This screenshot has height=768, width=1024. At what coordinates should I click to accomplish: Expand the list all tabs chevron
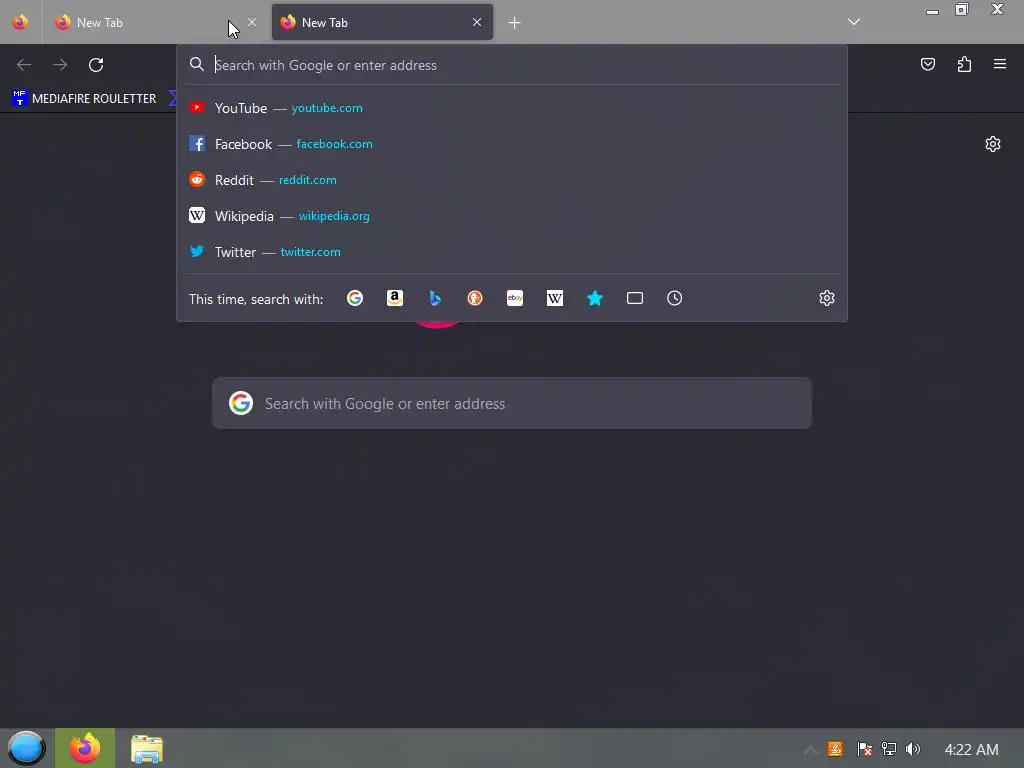[854, 22]
